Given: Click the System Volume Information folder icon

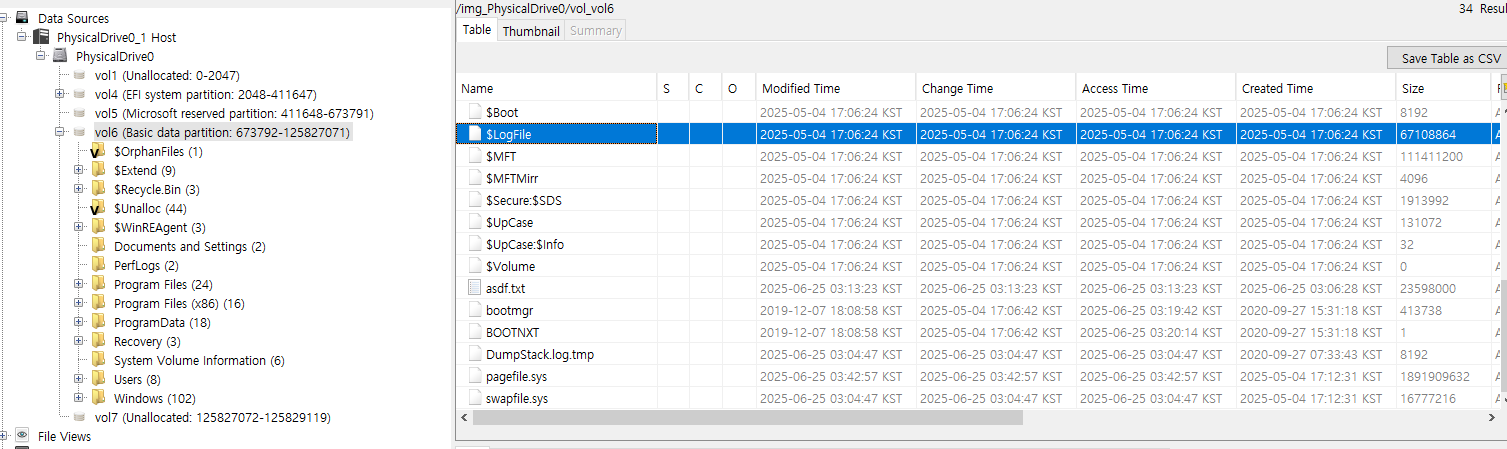Looking at the screenshot, I should pyautogui.click(x=98, y=360).
